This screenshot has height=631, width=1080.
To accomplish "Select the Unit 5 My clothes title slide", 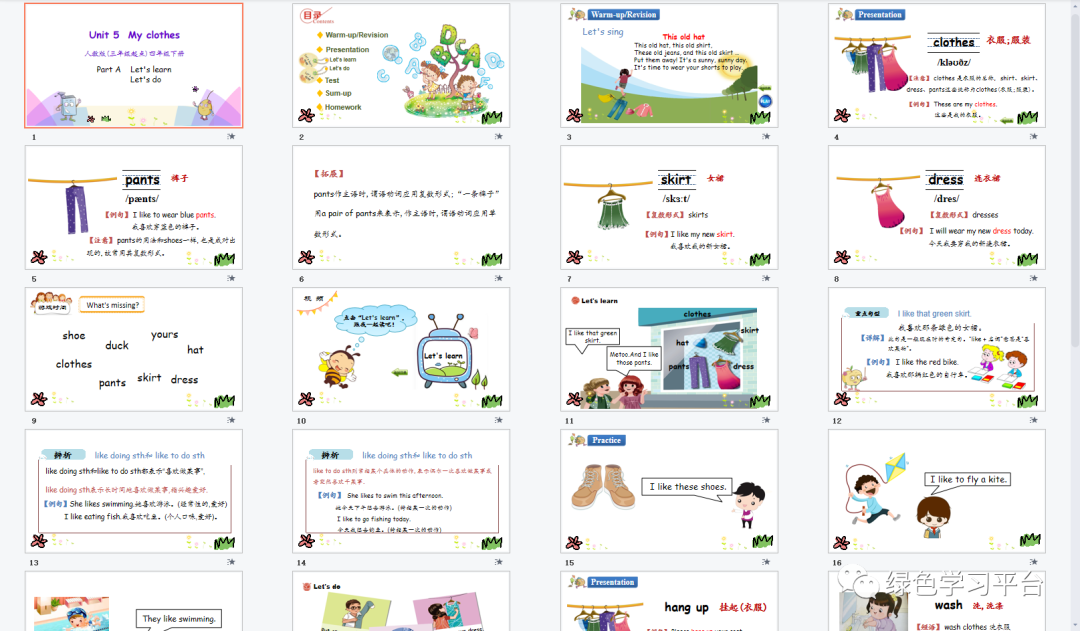I will tap(134, 65).
